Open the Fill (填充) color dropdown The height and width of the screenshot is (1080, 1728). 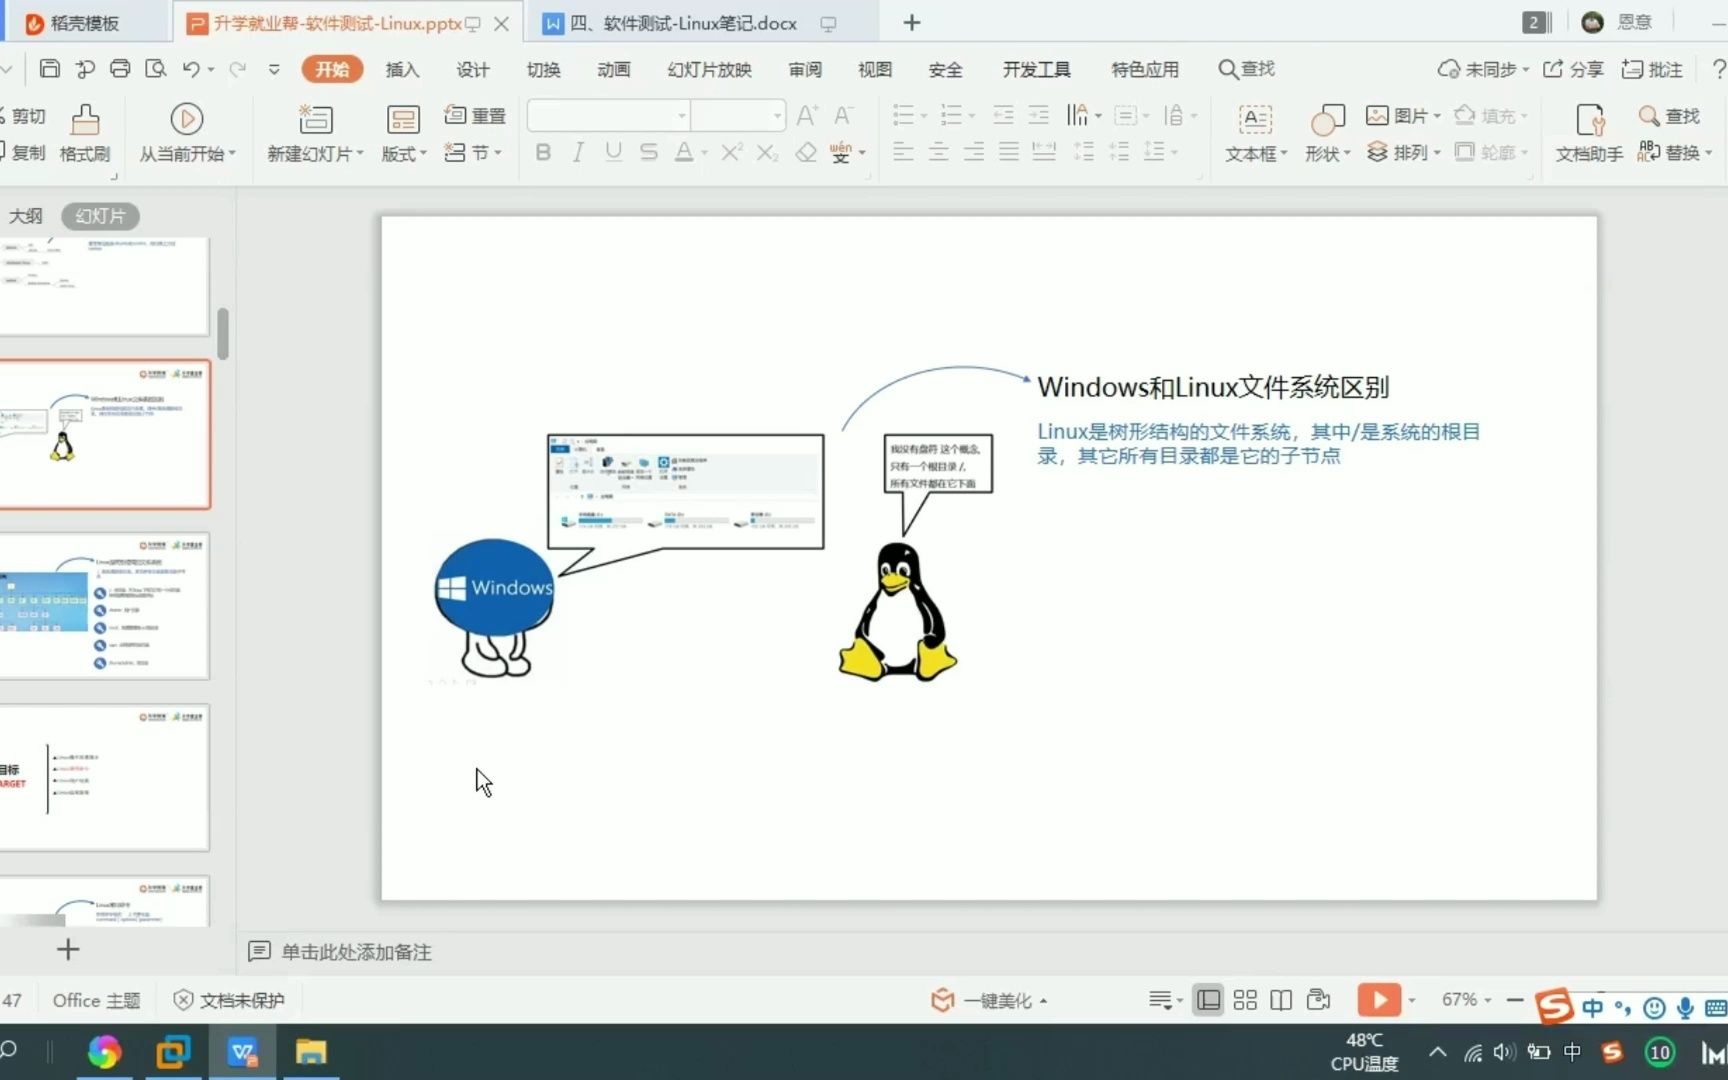[x=1490, y=115]
